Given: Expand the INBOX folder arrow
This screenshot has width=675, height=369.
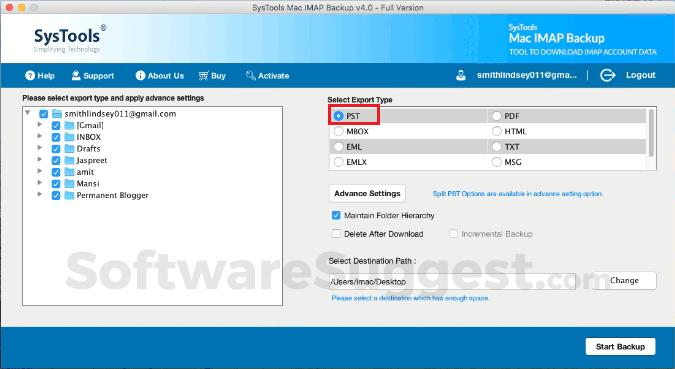Looking at the screenshot, I should [x=40, y=136].
